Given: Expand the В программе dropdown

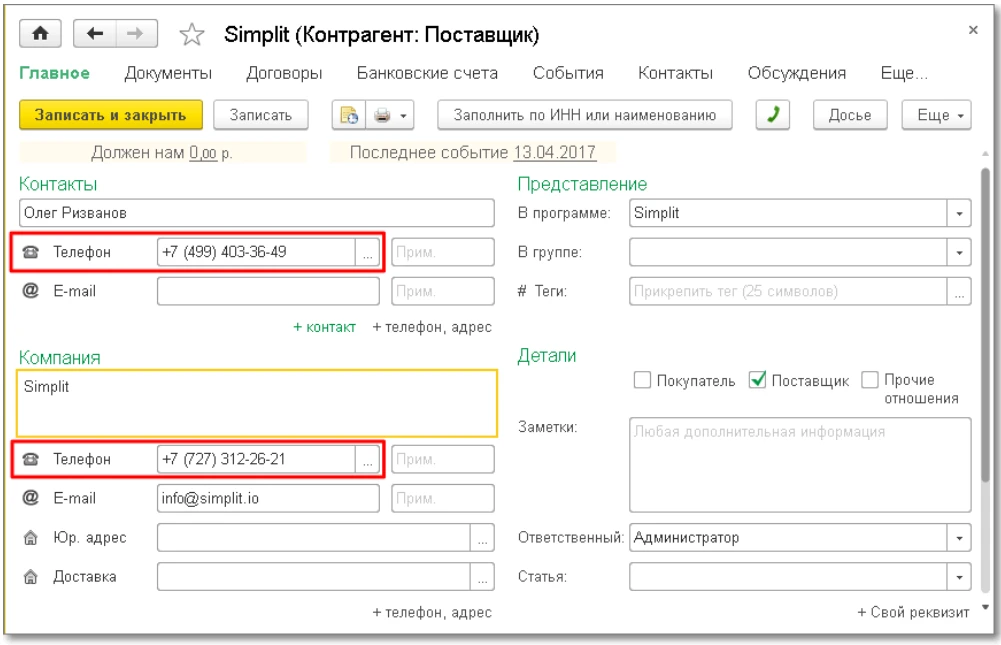Looking at the screenshot, I should click(x=960, y=214).
